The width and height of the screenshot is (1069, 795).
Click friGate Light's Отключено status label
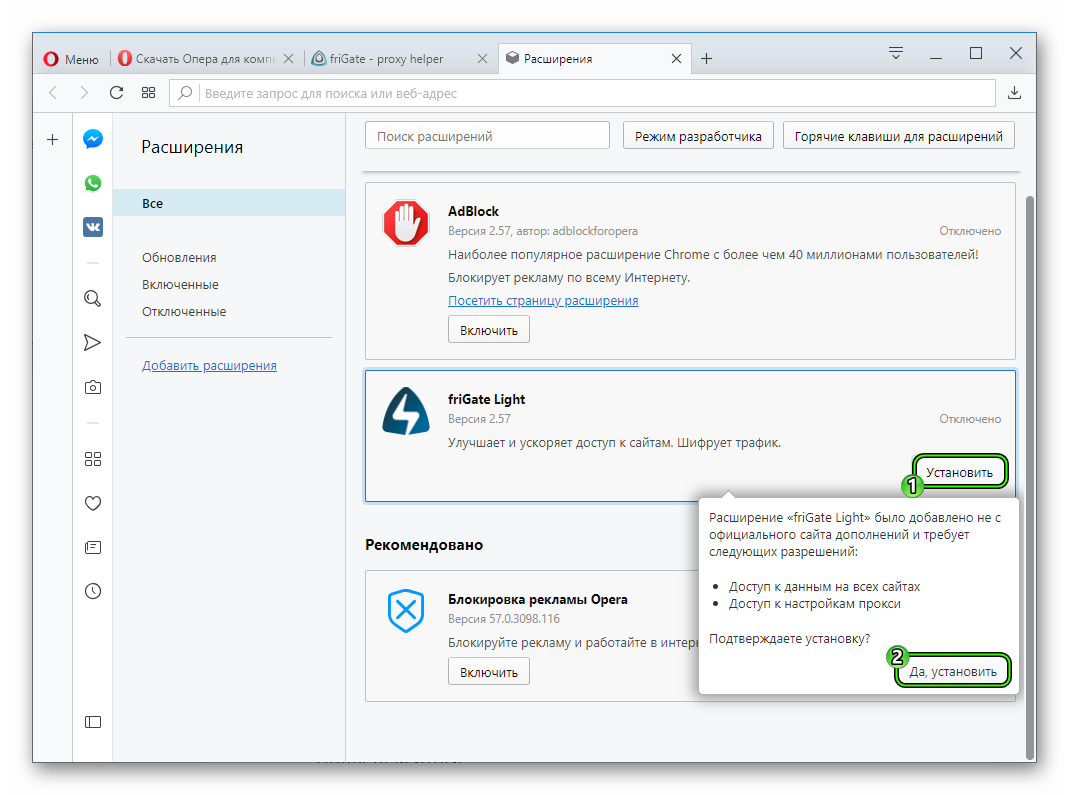pos(970,419)
